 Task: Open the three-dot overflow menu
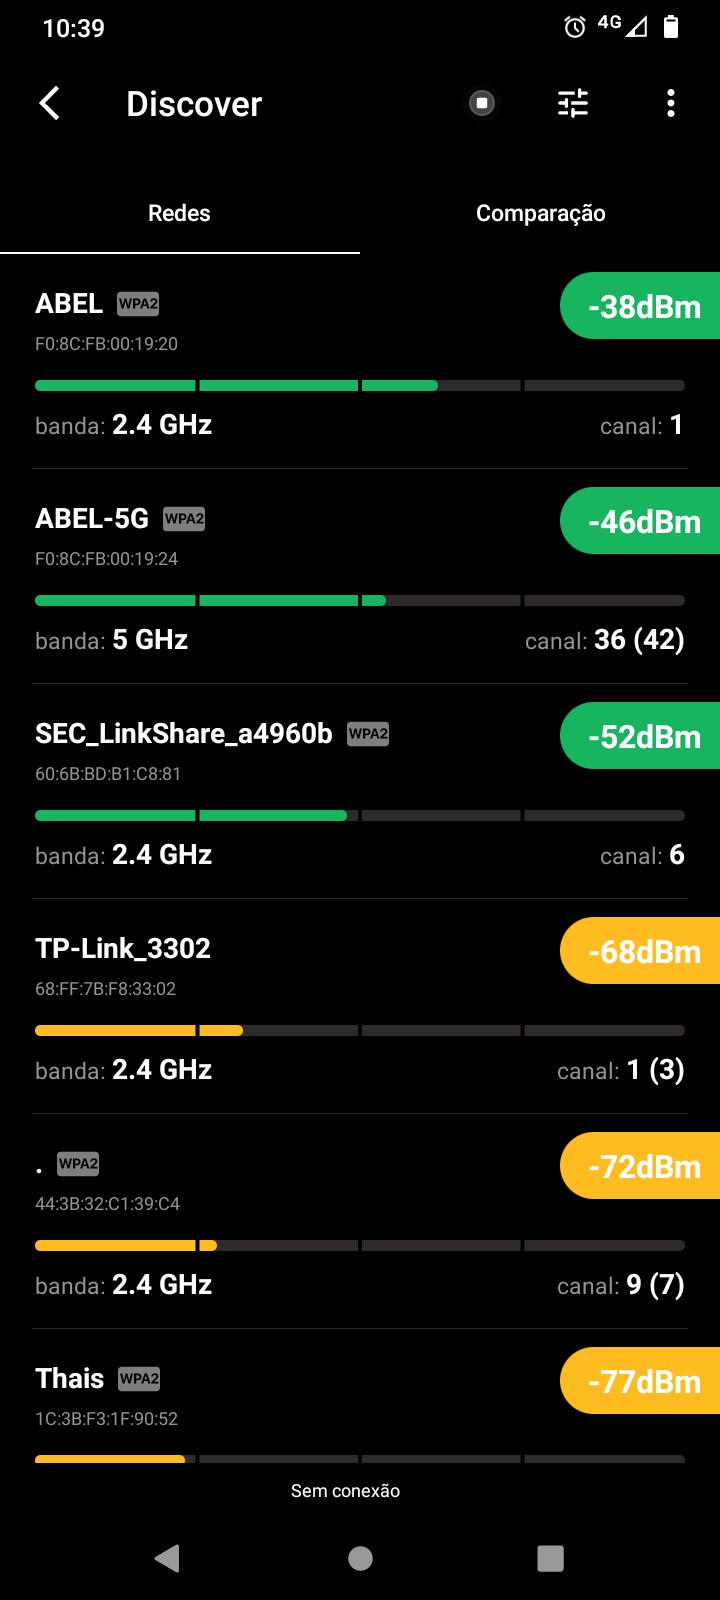coord(670,103)
